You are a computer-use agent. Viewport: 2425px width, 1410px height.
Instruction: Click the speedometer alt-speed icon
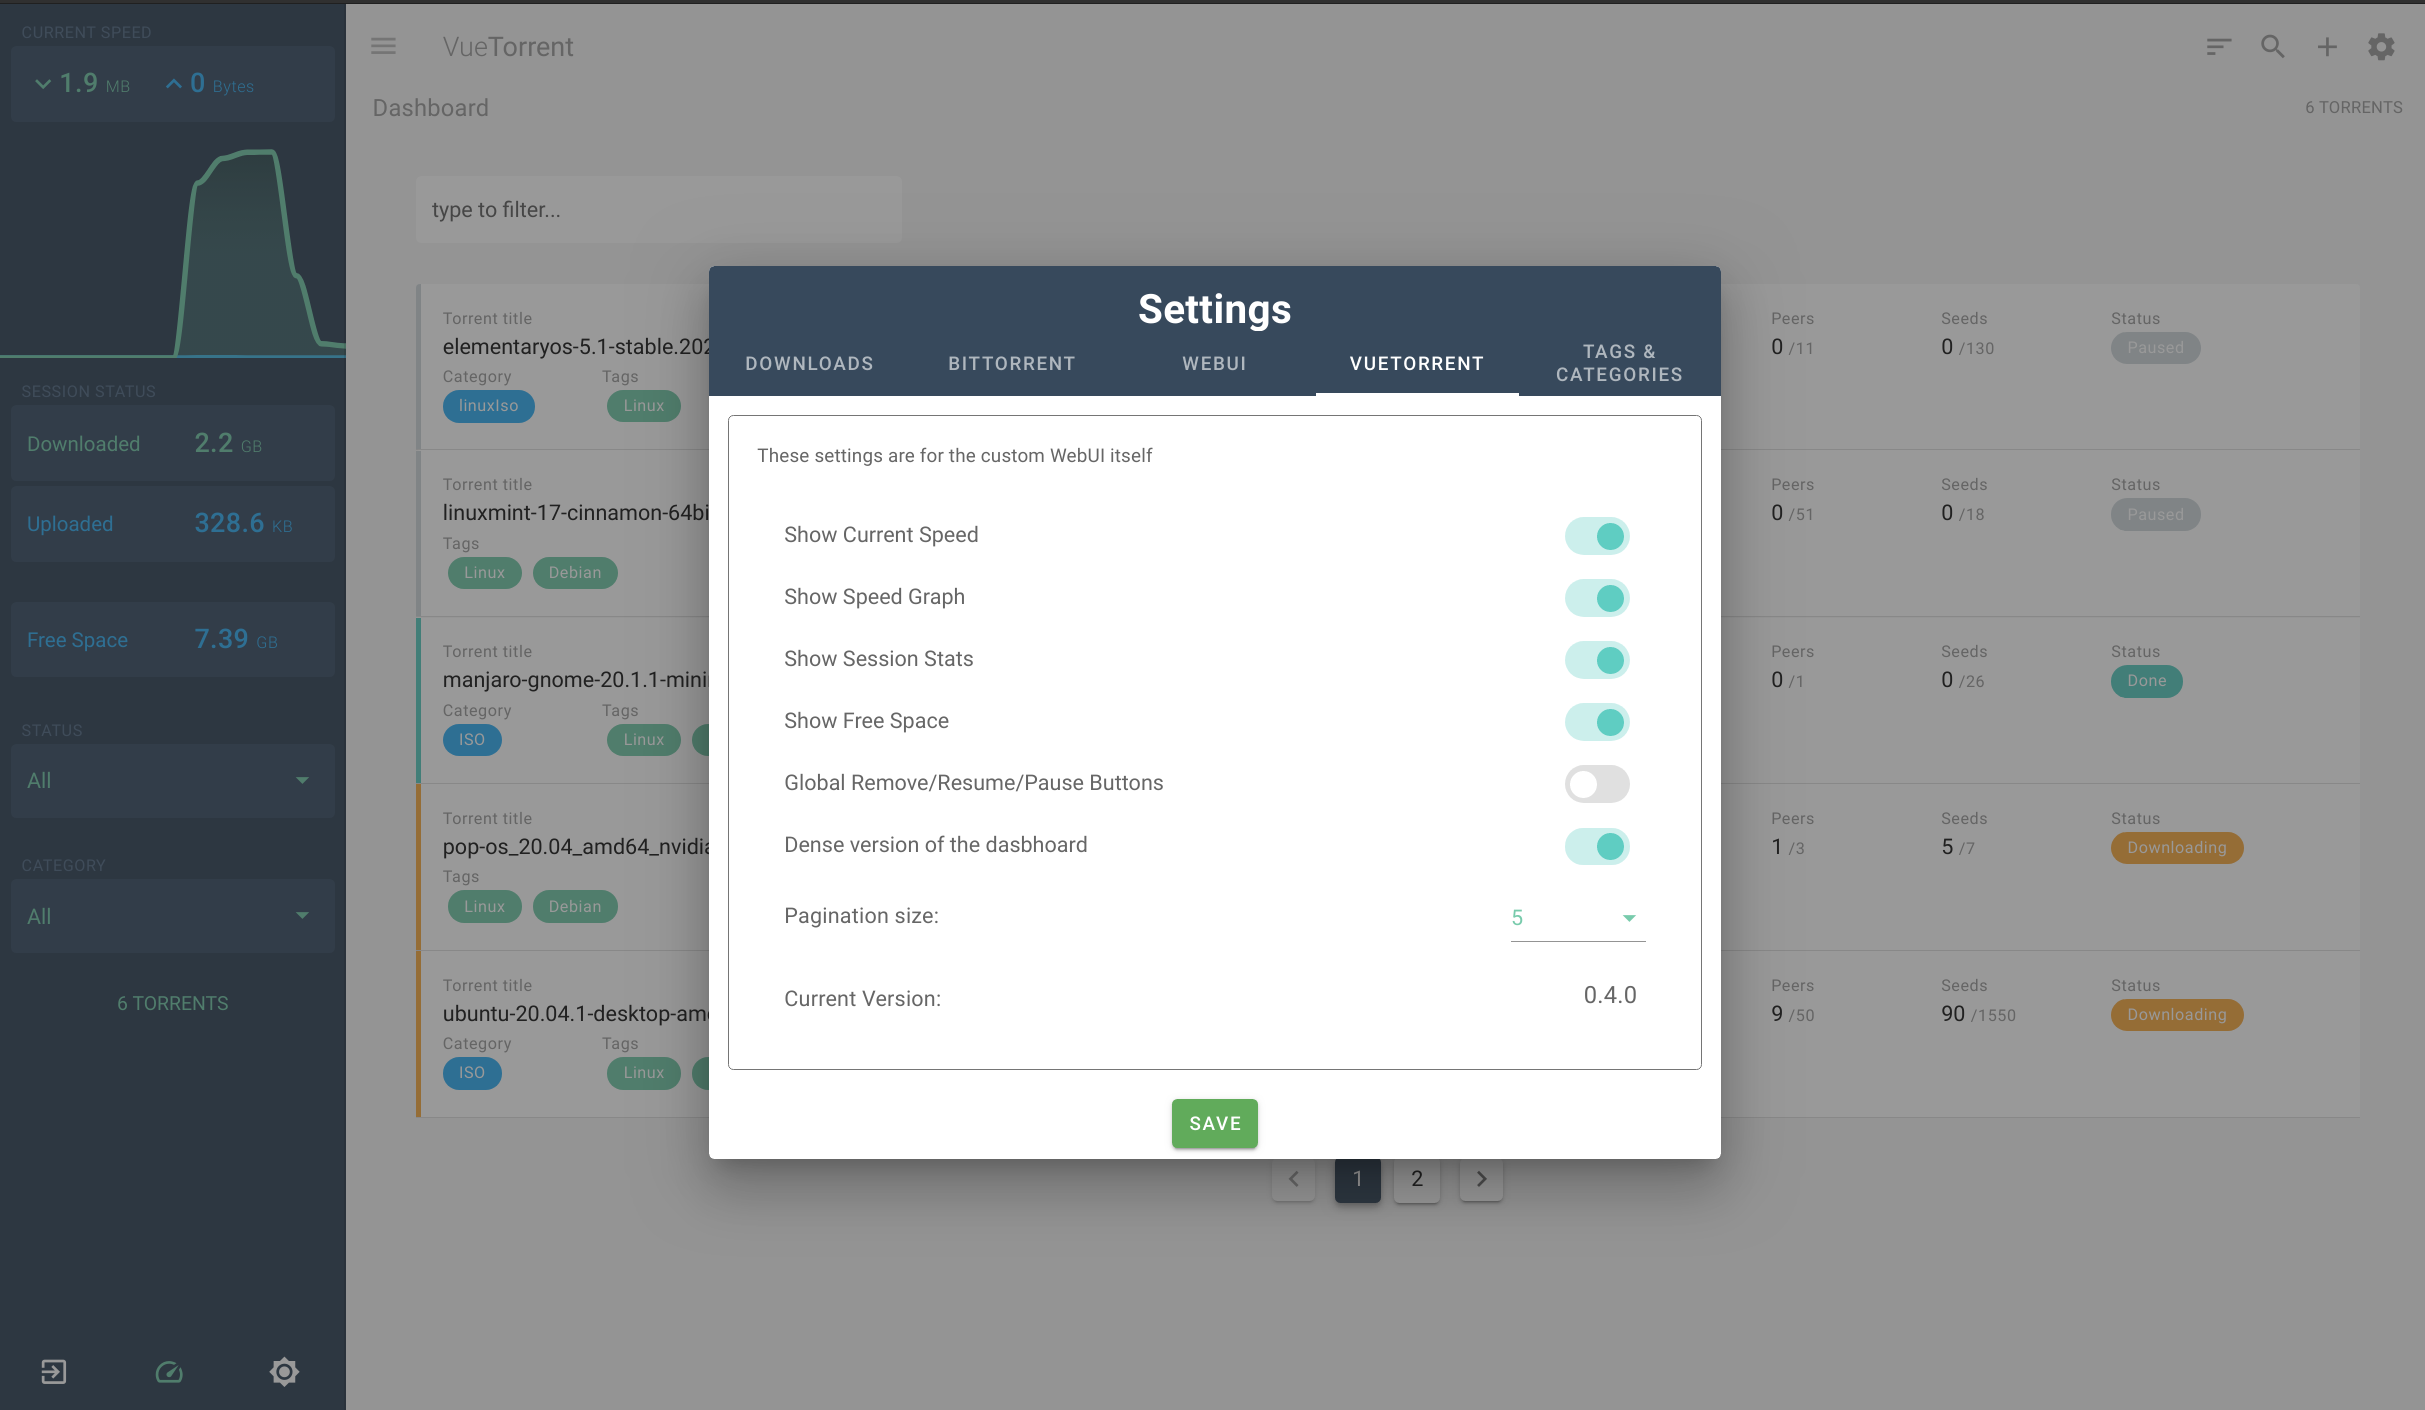(x=169, y=1371)
